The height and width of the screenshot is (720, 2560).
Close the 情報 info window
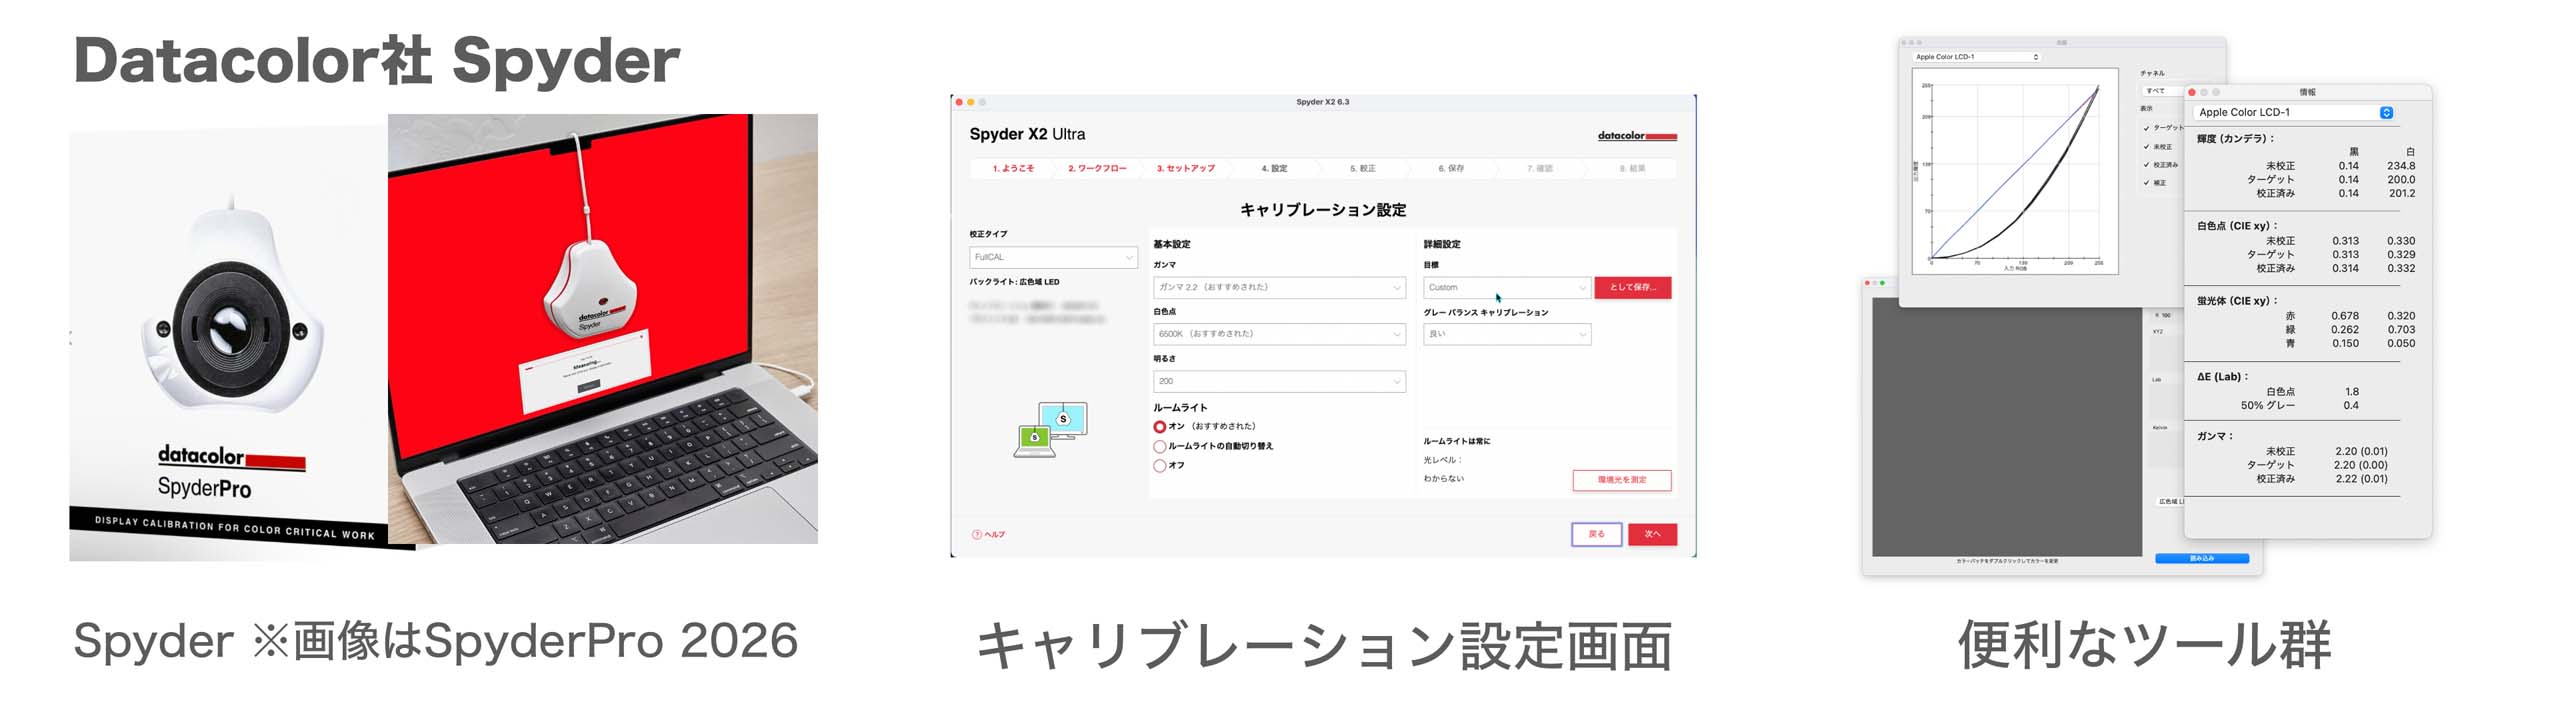2192,92
